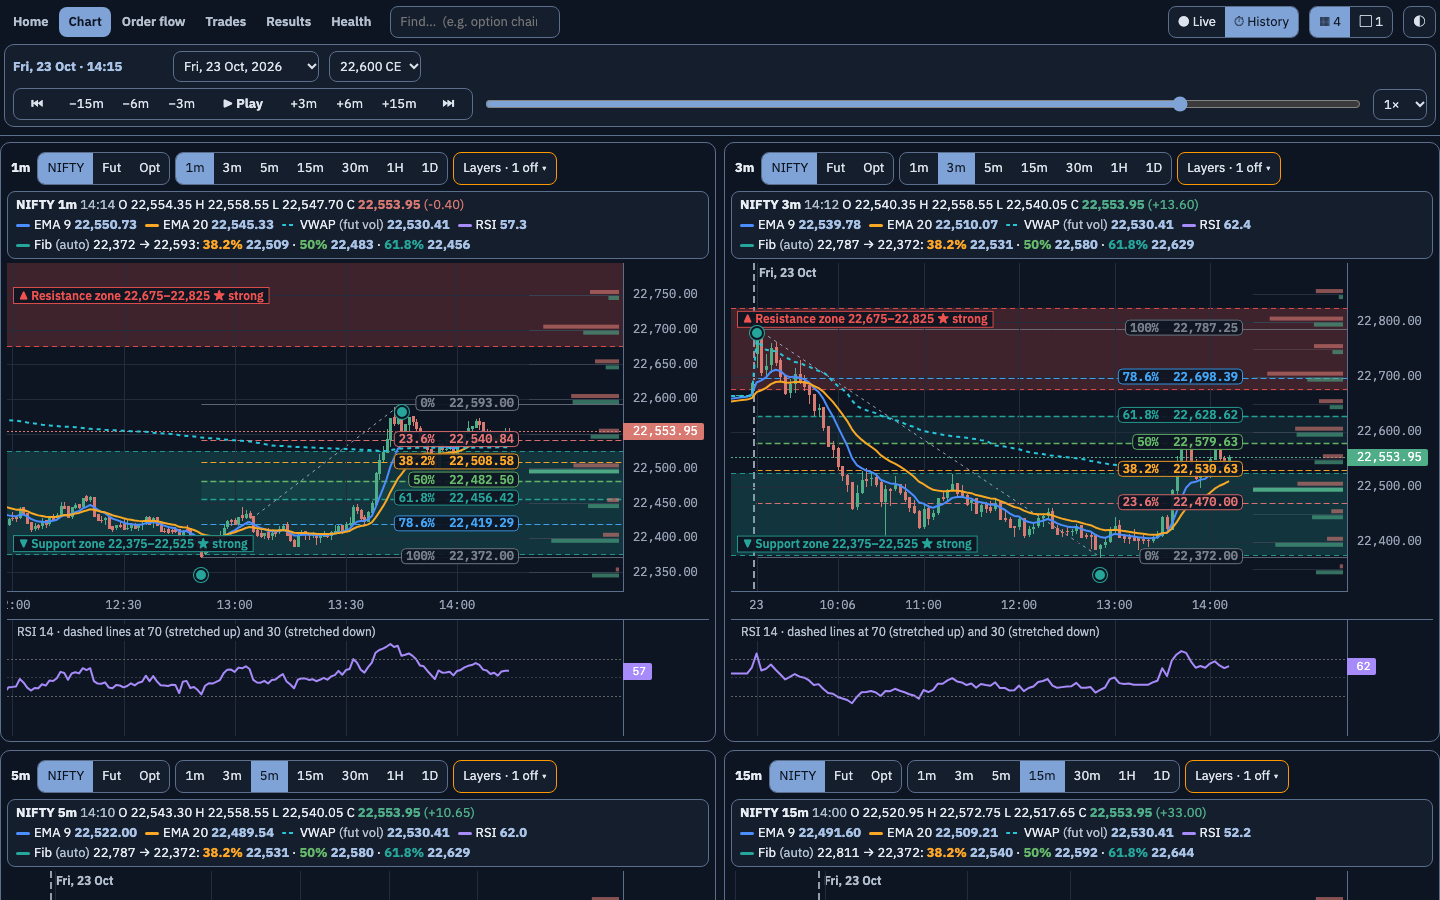Step forward 15 minutes
The height and width of the screenshot is (900, 1440).
click(399, 104)
